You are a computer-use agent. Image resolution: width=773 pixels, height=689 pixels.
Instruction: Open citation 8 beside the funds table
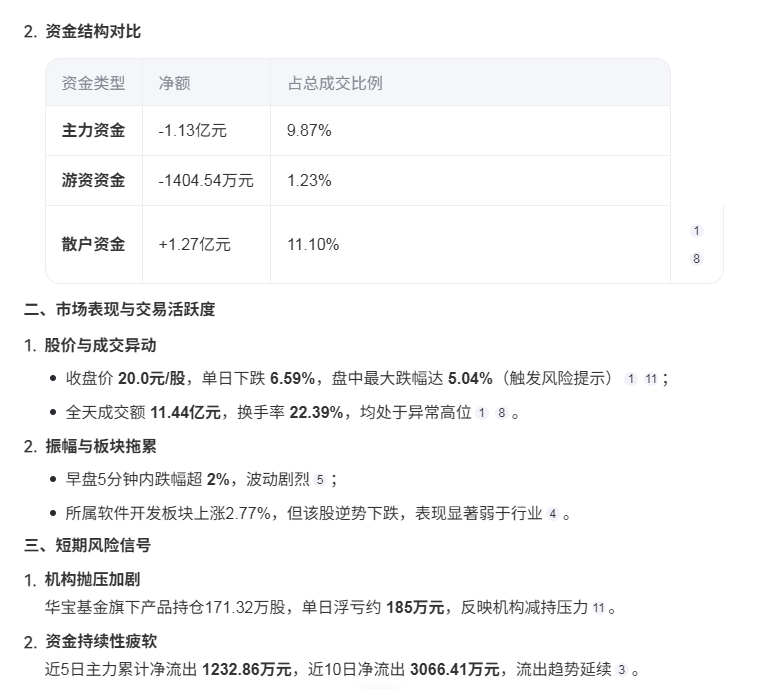(697, 259)
